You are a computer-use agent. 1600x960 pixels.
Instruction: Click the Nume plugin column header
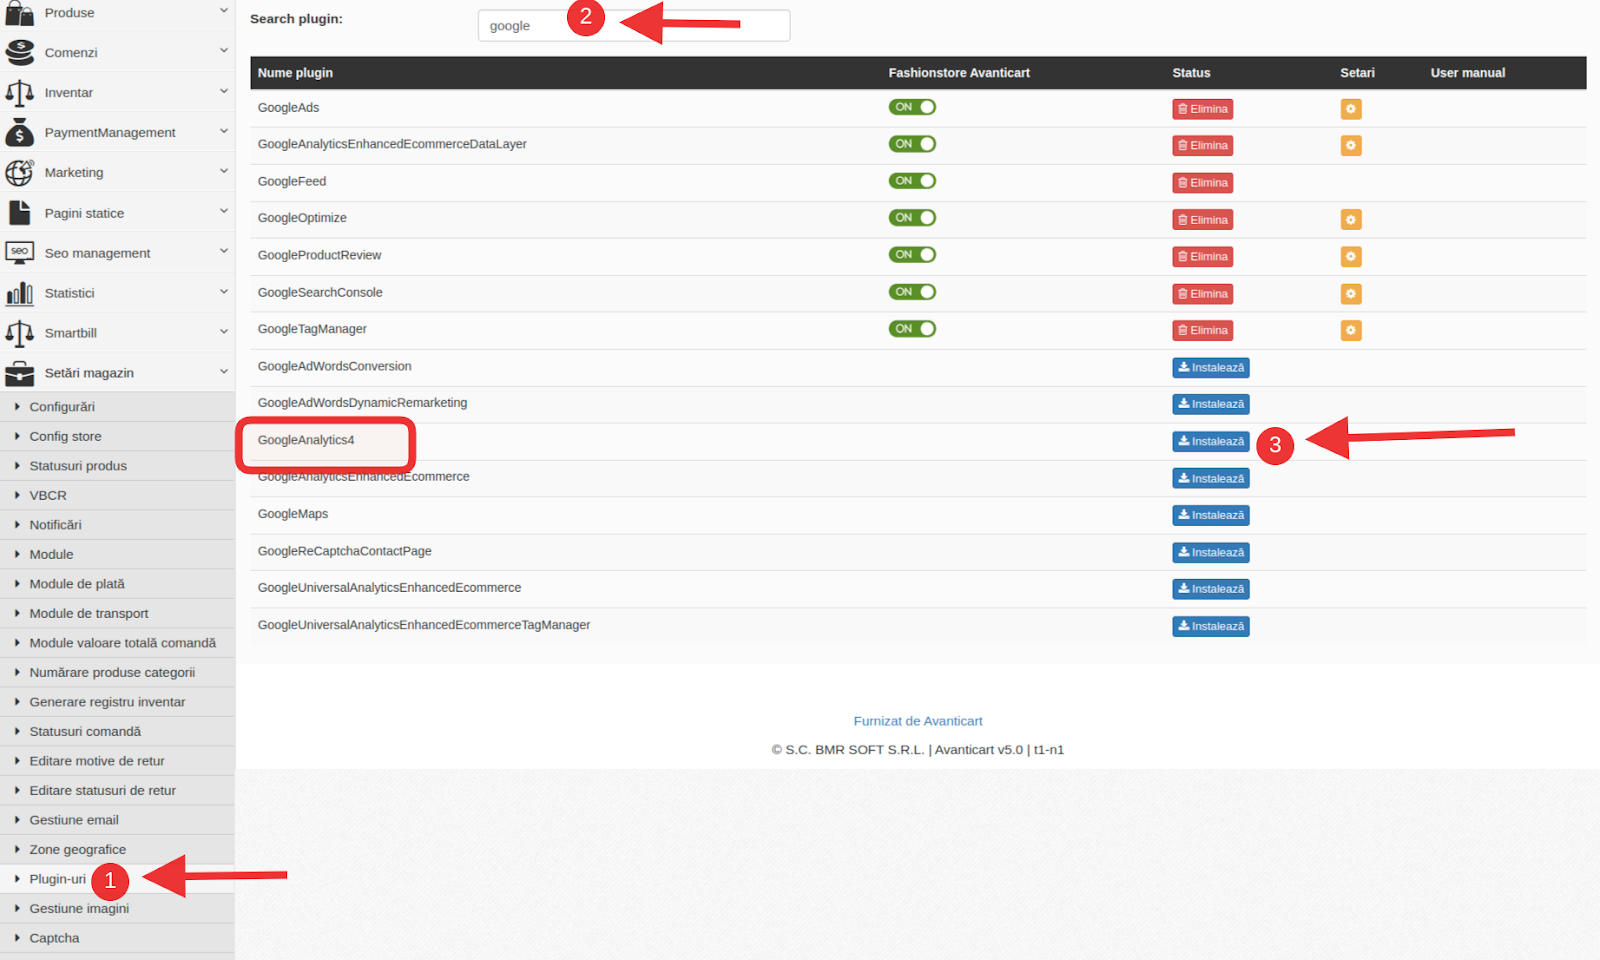(295, 73)
